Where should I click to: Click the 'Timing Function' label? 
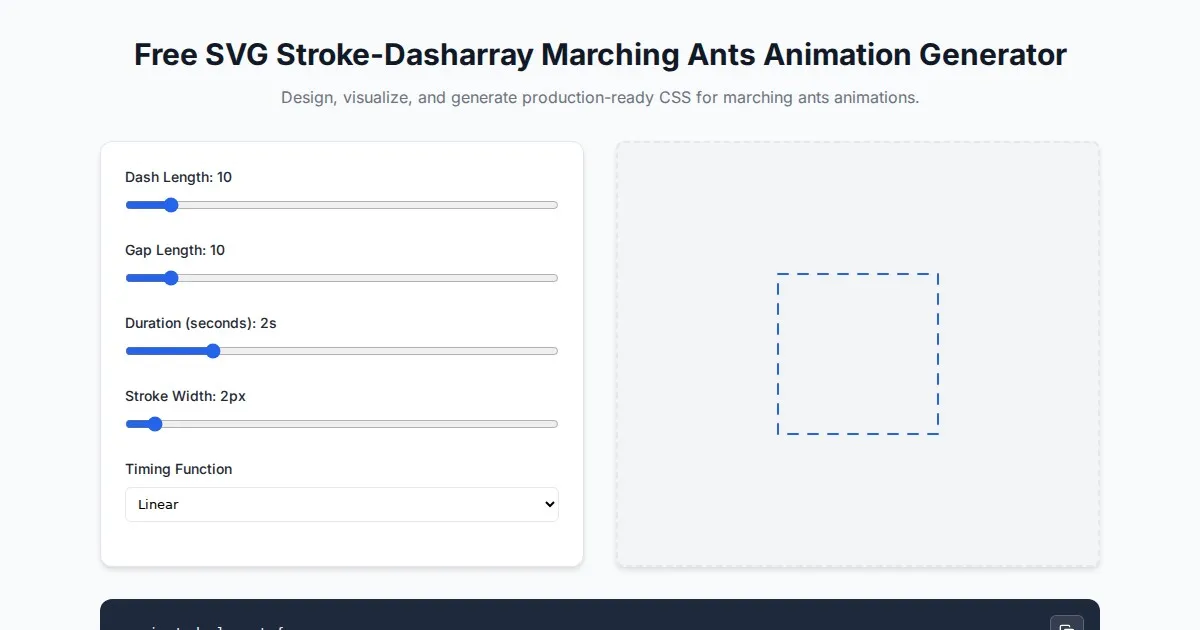coord(178,469)
